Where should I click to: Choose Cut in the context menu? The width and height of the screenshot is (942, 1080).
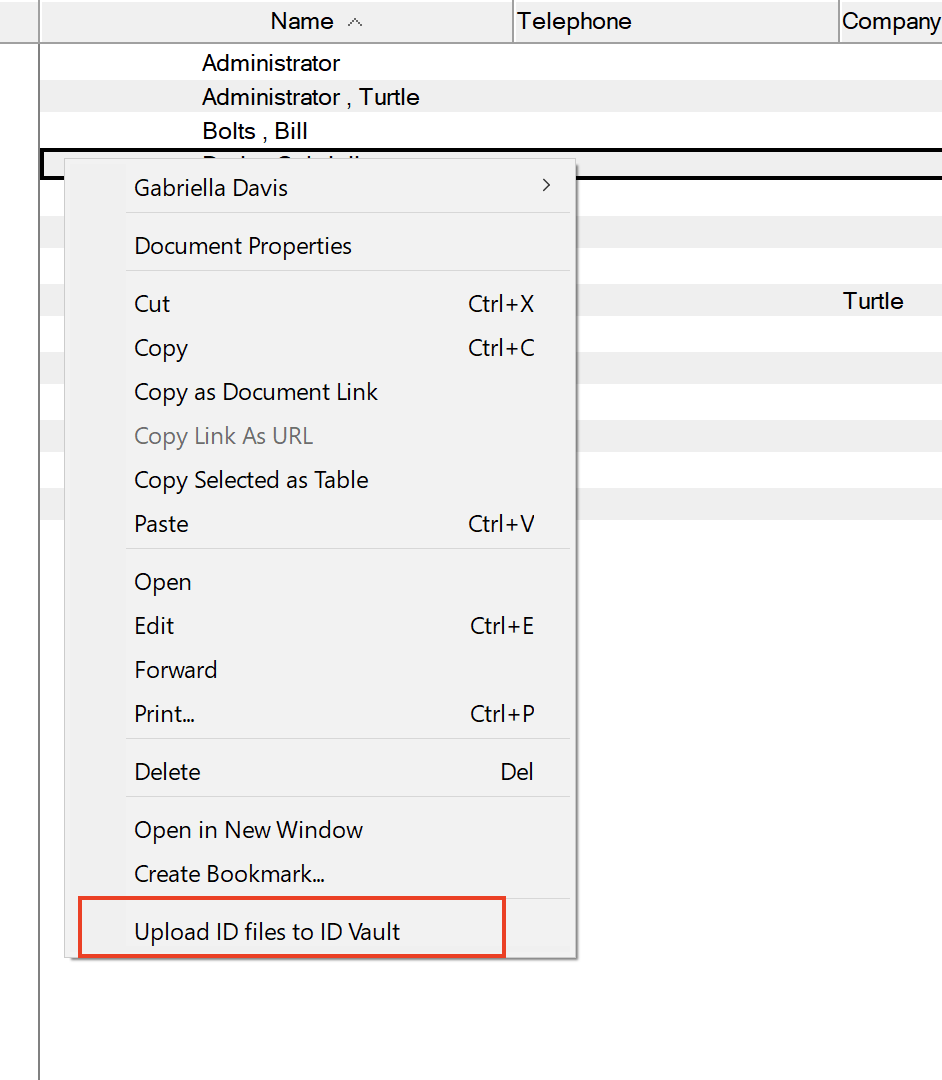(152, 304)
